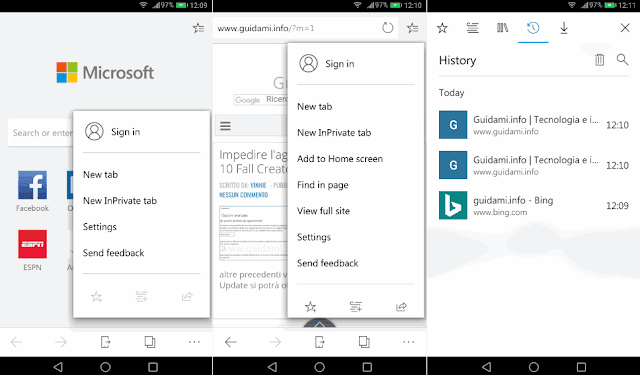The width and height of the screenshot is (640, 375).
Task: Select Send feedback in the left menu
Action: [x=113, y=253]
